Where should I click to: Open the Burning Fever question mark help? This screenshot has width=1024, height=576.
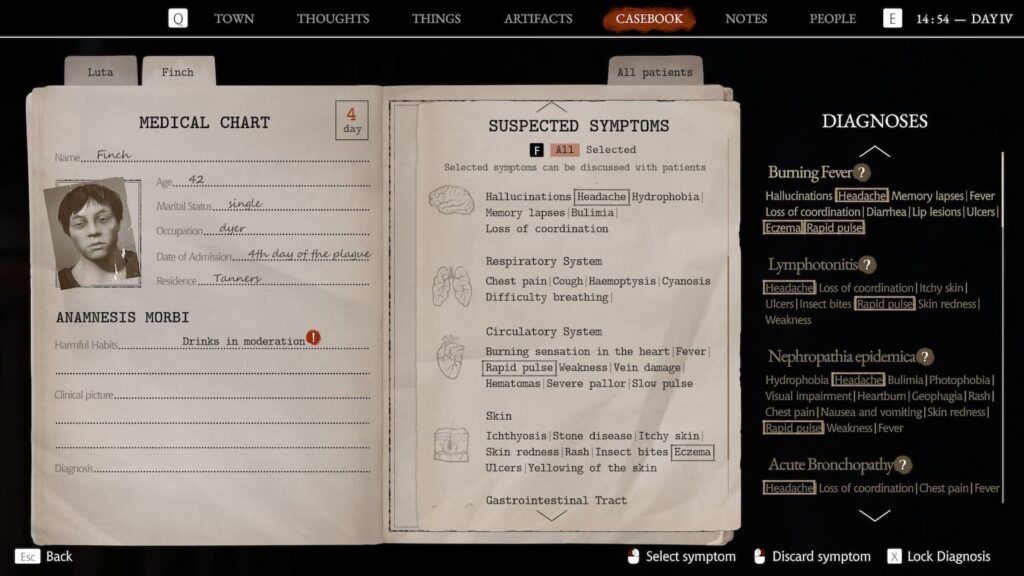coord(861,172)
